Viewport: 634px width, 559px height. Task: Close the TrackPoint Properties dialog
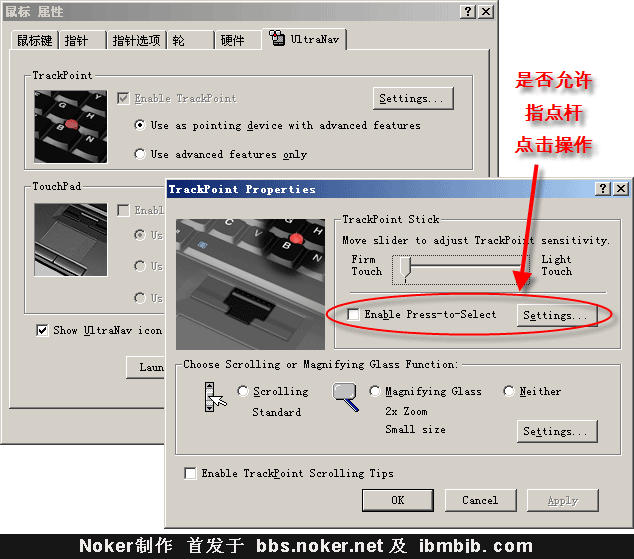[620, 189]
